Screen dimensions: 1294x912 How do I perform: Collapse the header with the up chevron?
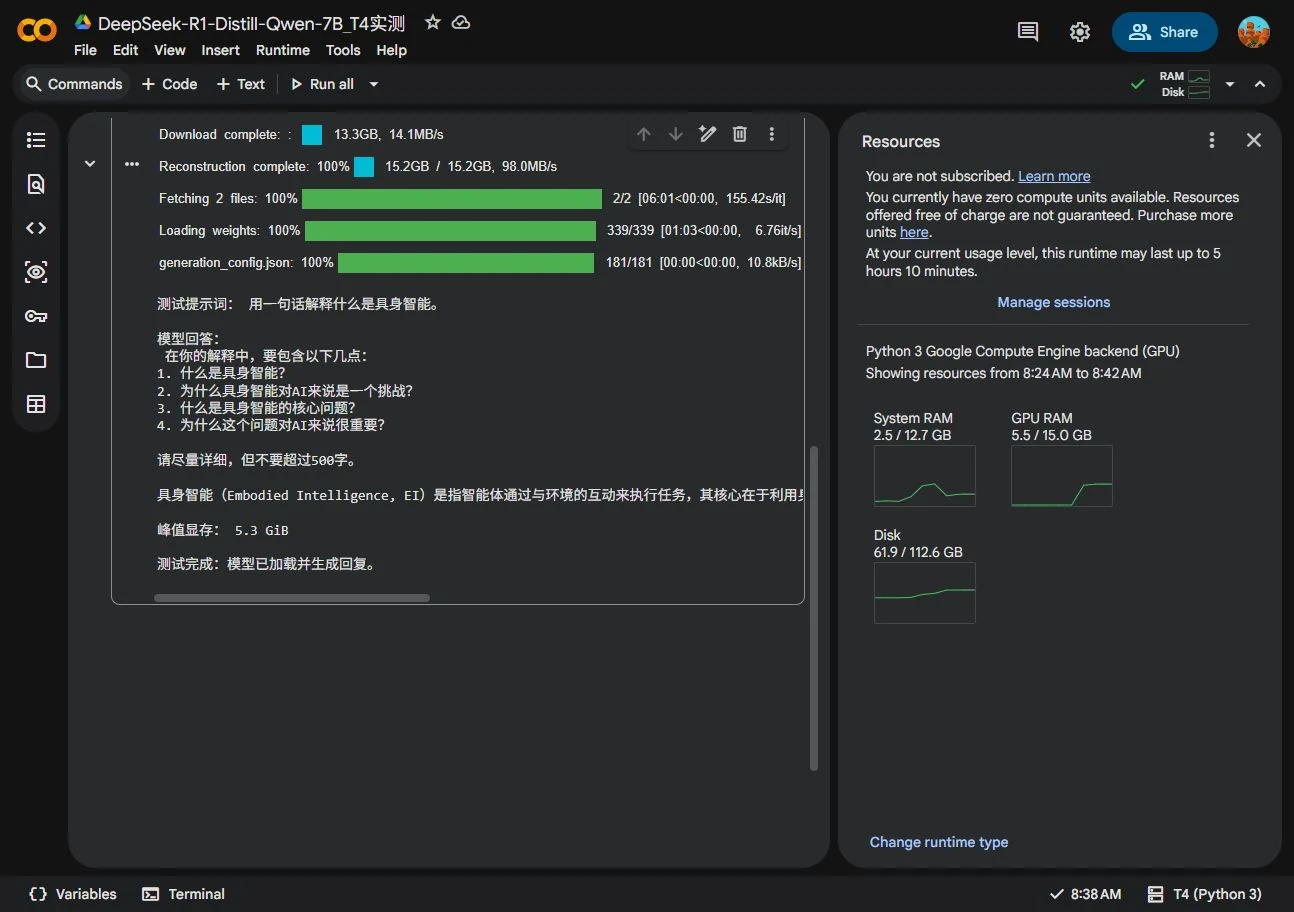coord(1260,84)
